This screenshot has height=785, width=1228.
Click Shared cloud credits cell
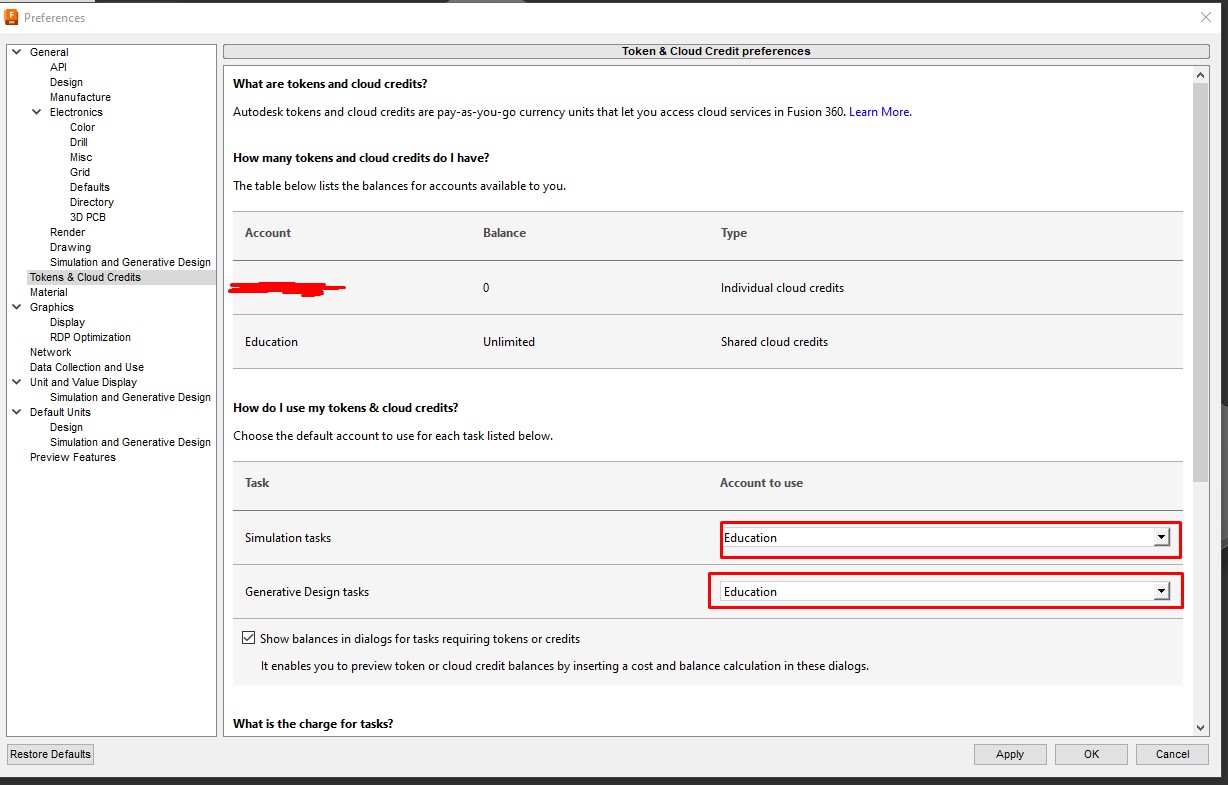[774, 342]
